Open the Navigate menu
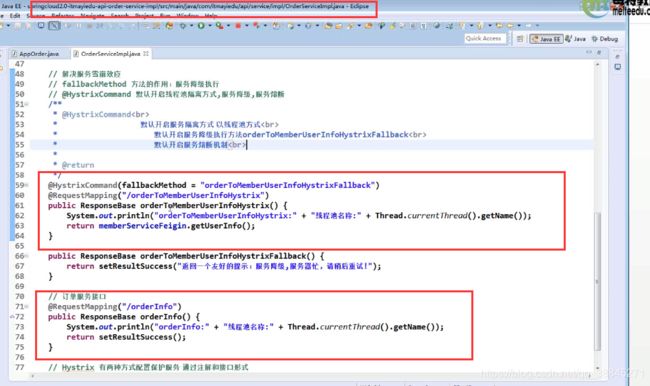650x386 pixels. [x=92, y=16]
